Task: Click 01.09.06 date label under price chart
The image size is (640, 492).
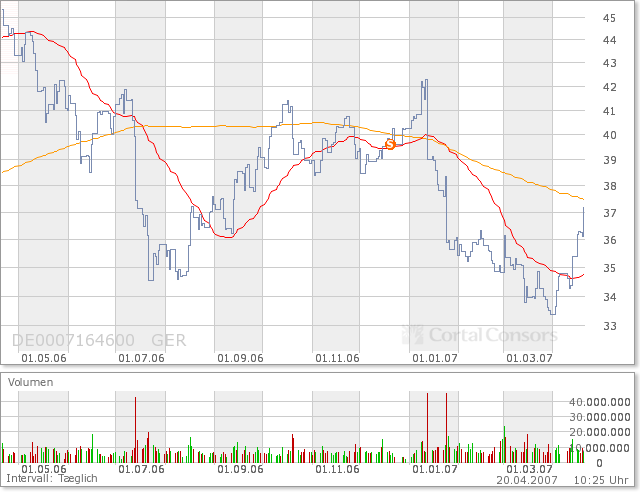Action: tap(241, 357)
